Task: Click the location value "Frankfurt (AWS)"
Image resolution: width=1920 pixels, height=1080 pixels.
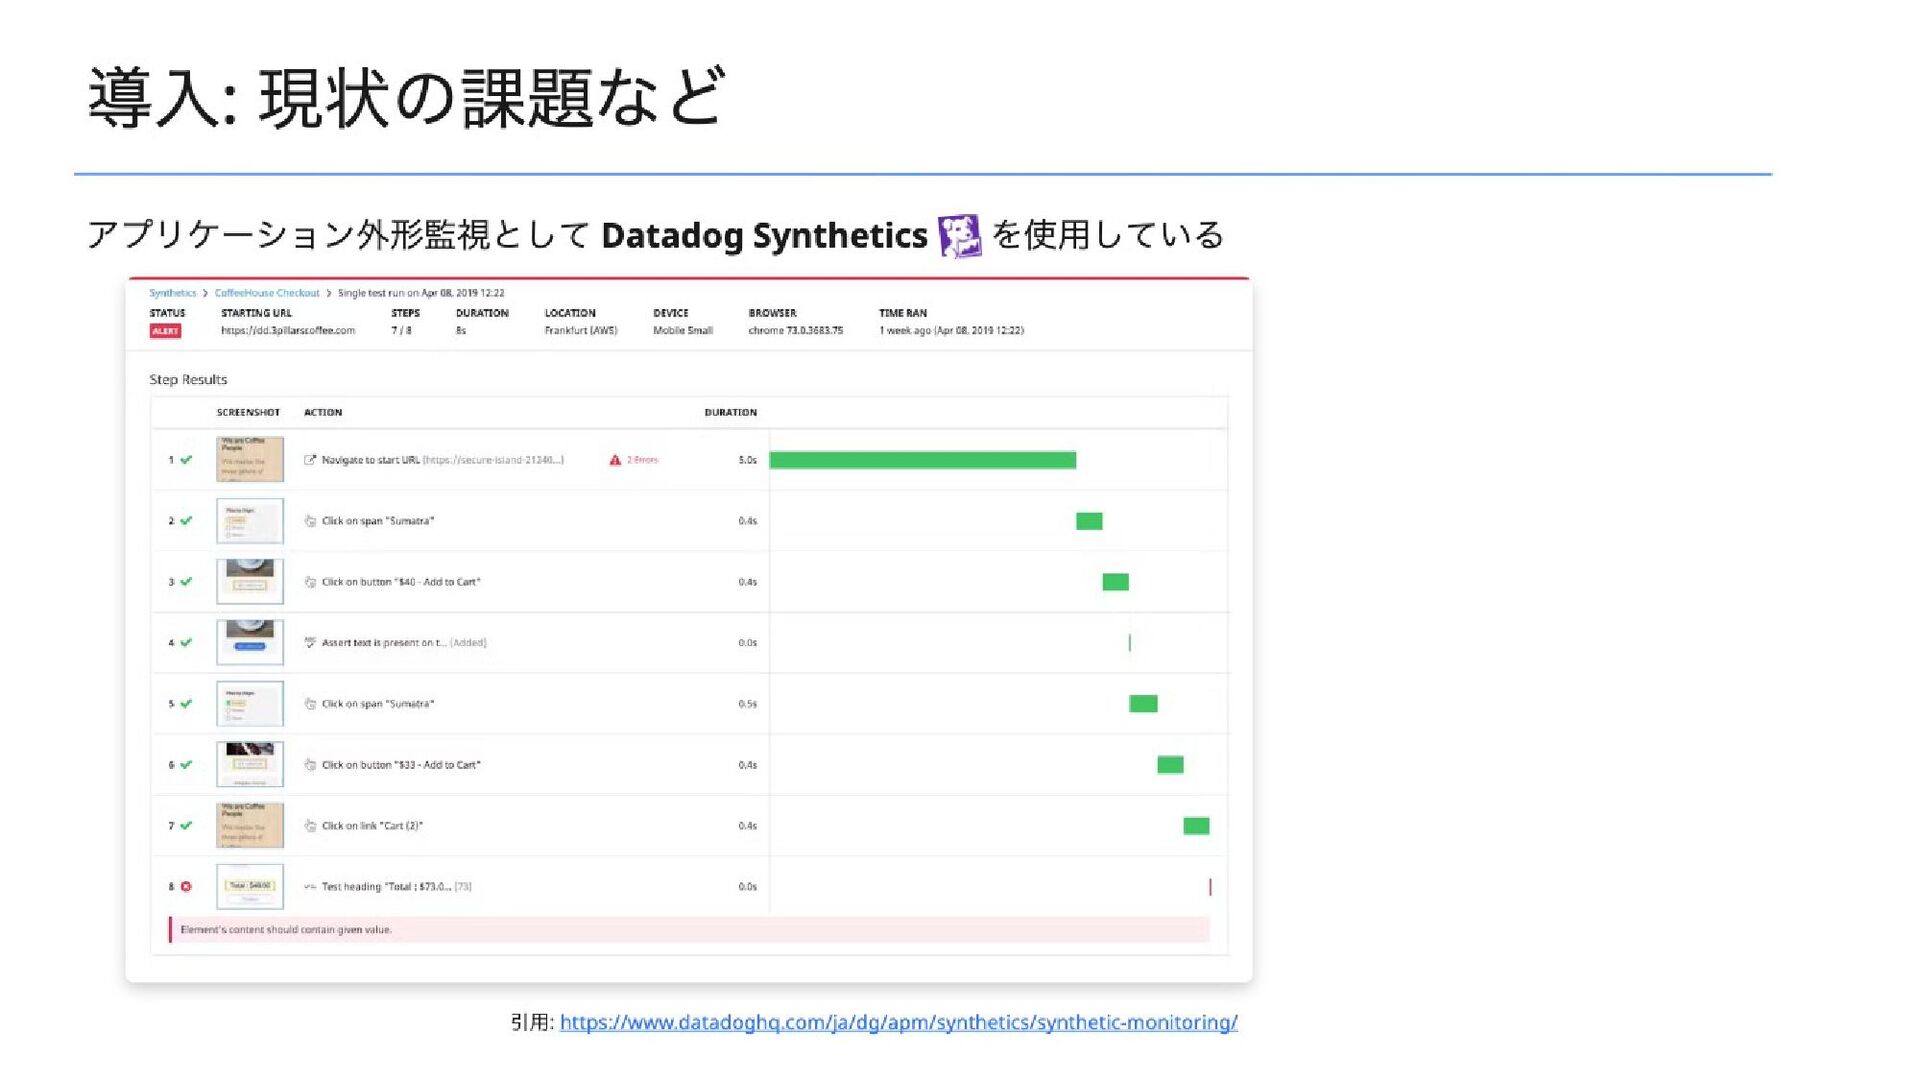Action: 581,331
